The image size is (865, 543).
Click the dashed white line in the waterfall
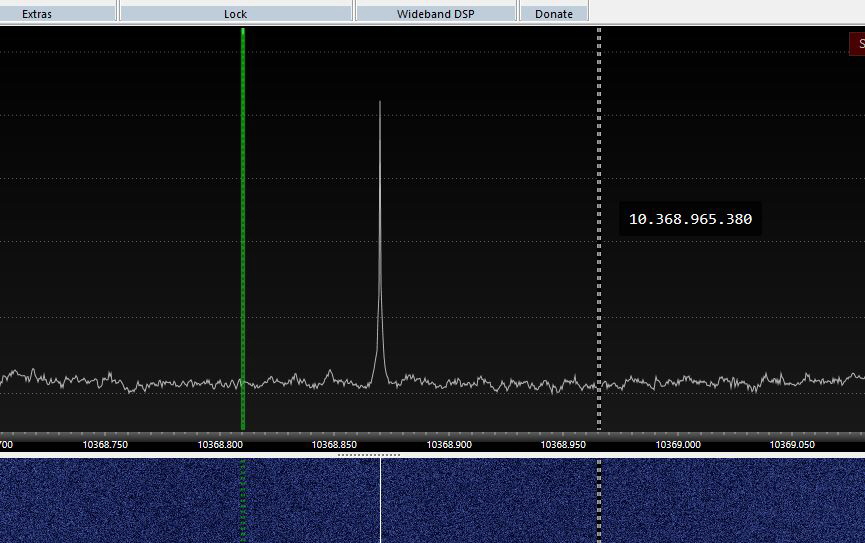pyautogui.click(x=599, y=500)
